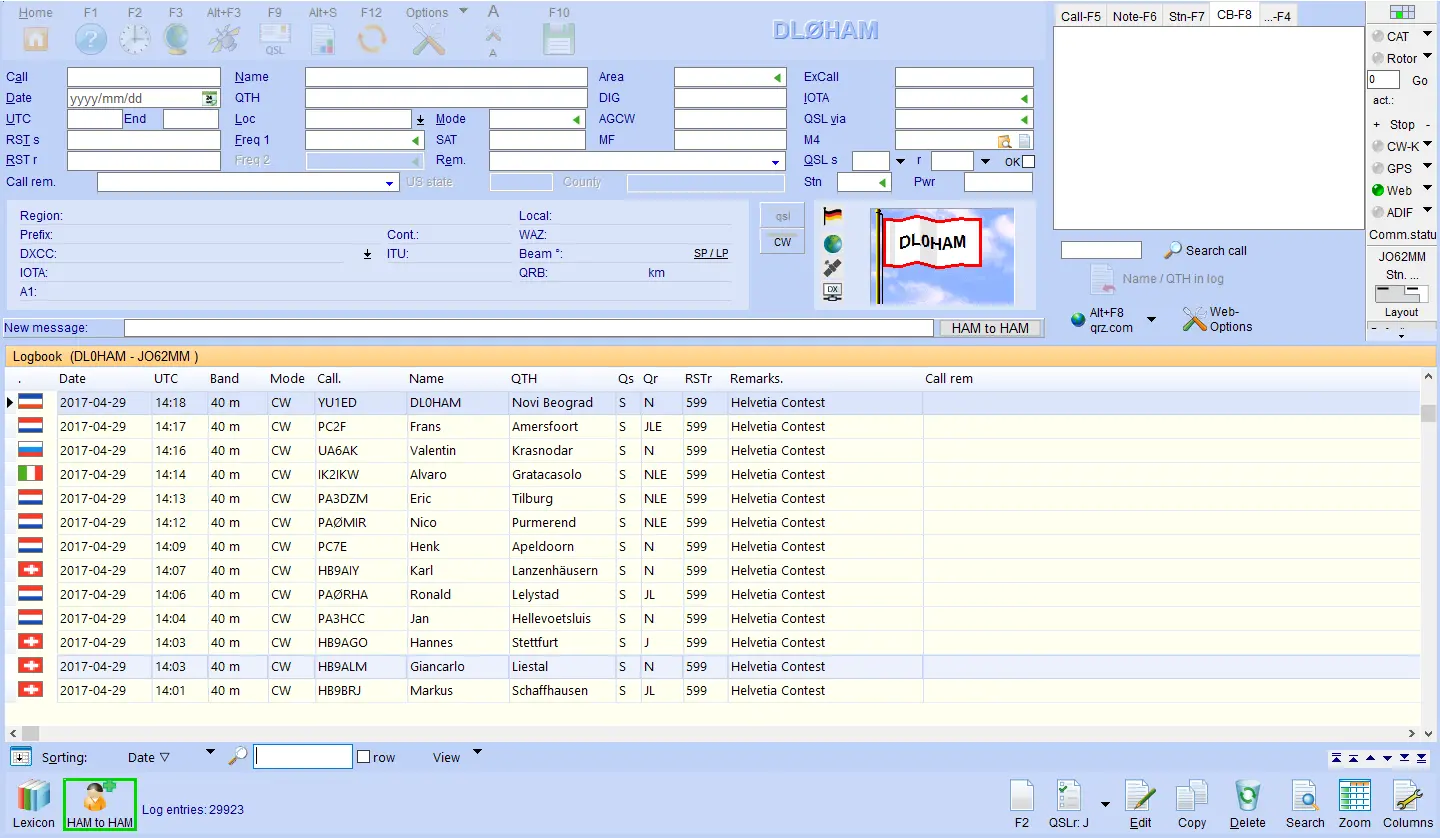1440x838 pixels.
Task: Click the Layout icon in right panel
Action: pos(1402,294)
